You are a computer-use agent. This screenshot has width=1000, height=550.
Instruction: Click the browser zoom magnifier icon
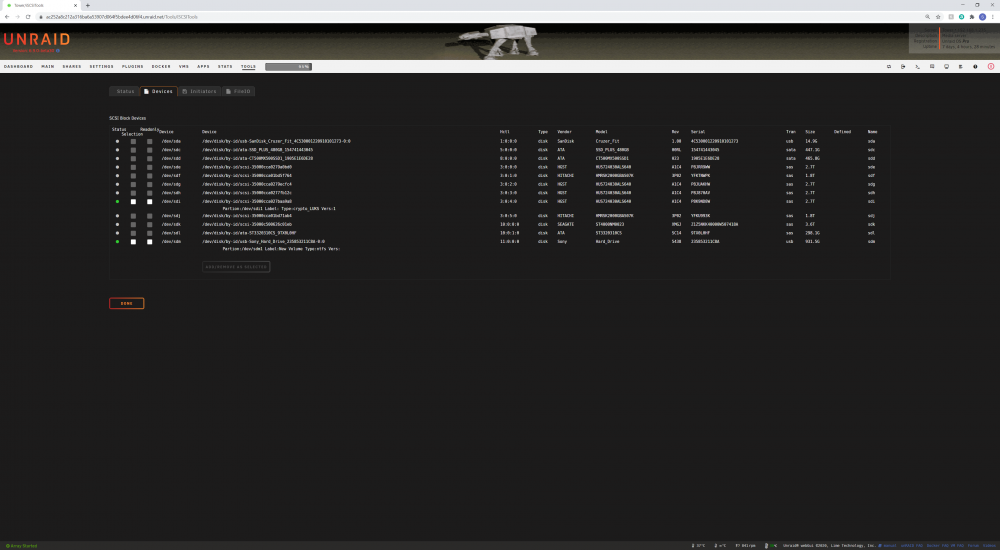(x=927, y=17)
